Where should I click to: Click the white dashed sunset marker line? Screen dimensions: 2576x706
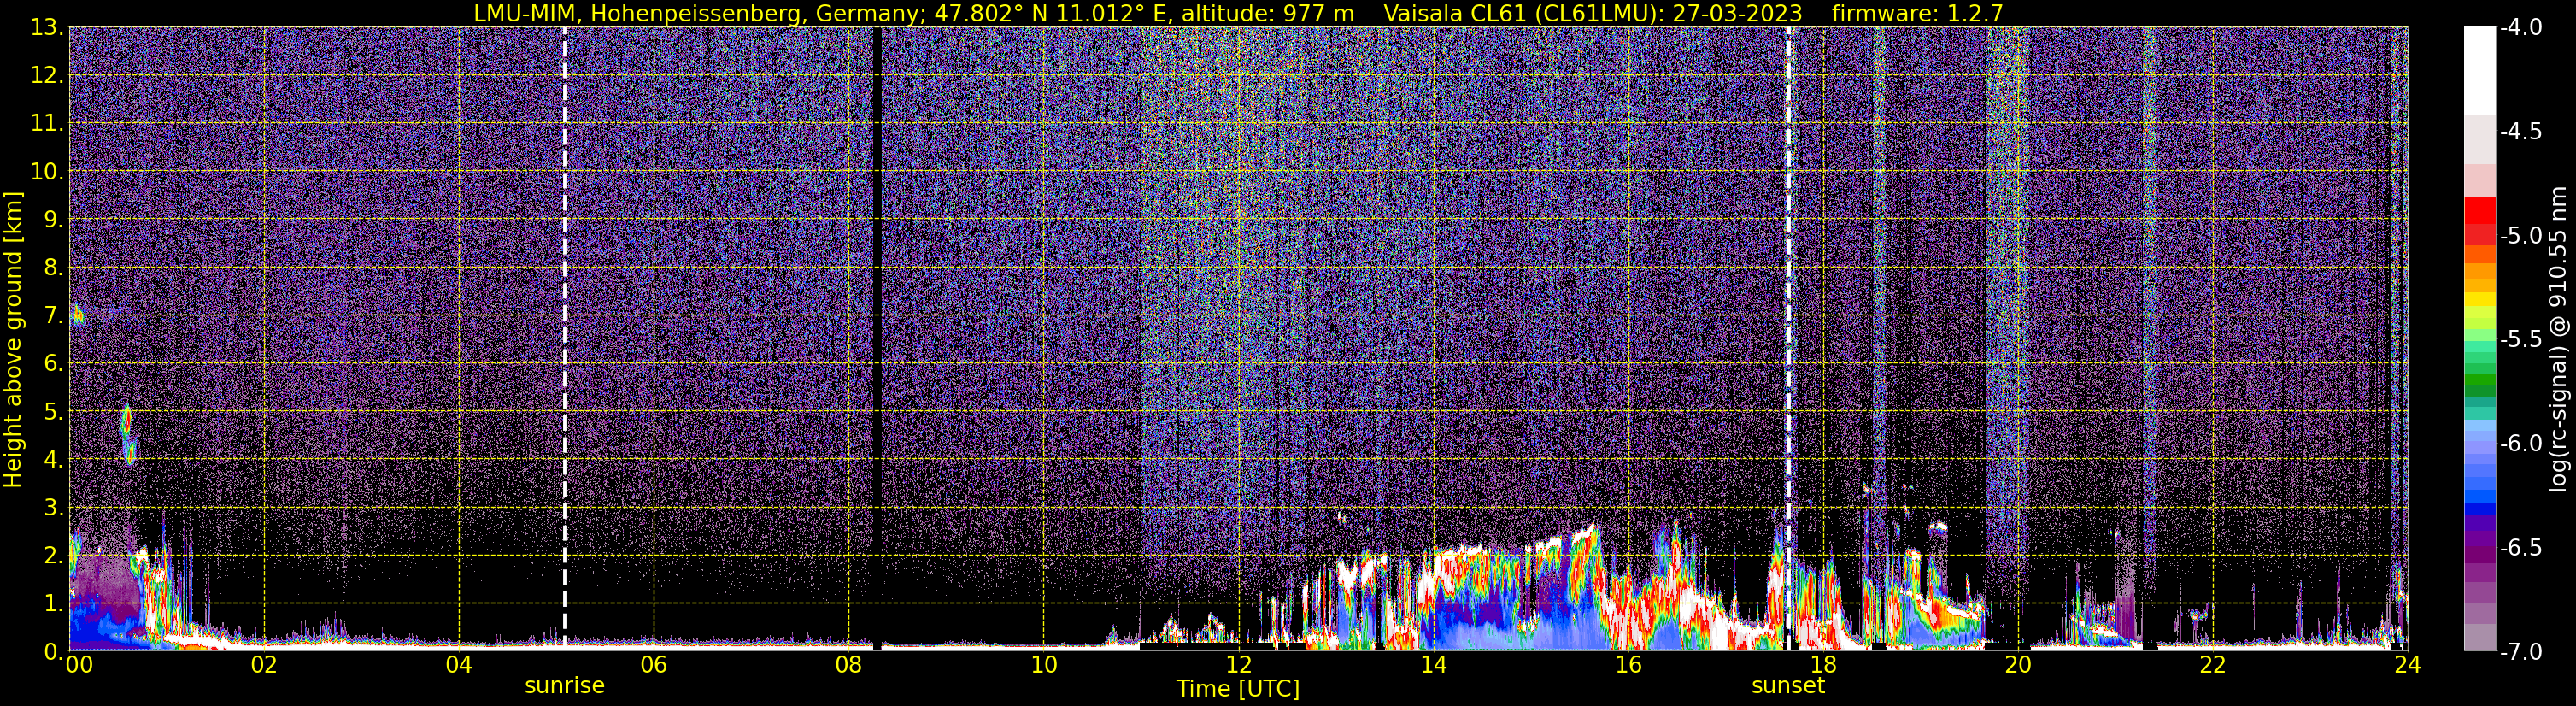tap(1788, 339)
